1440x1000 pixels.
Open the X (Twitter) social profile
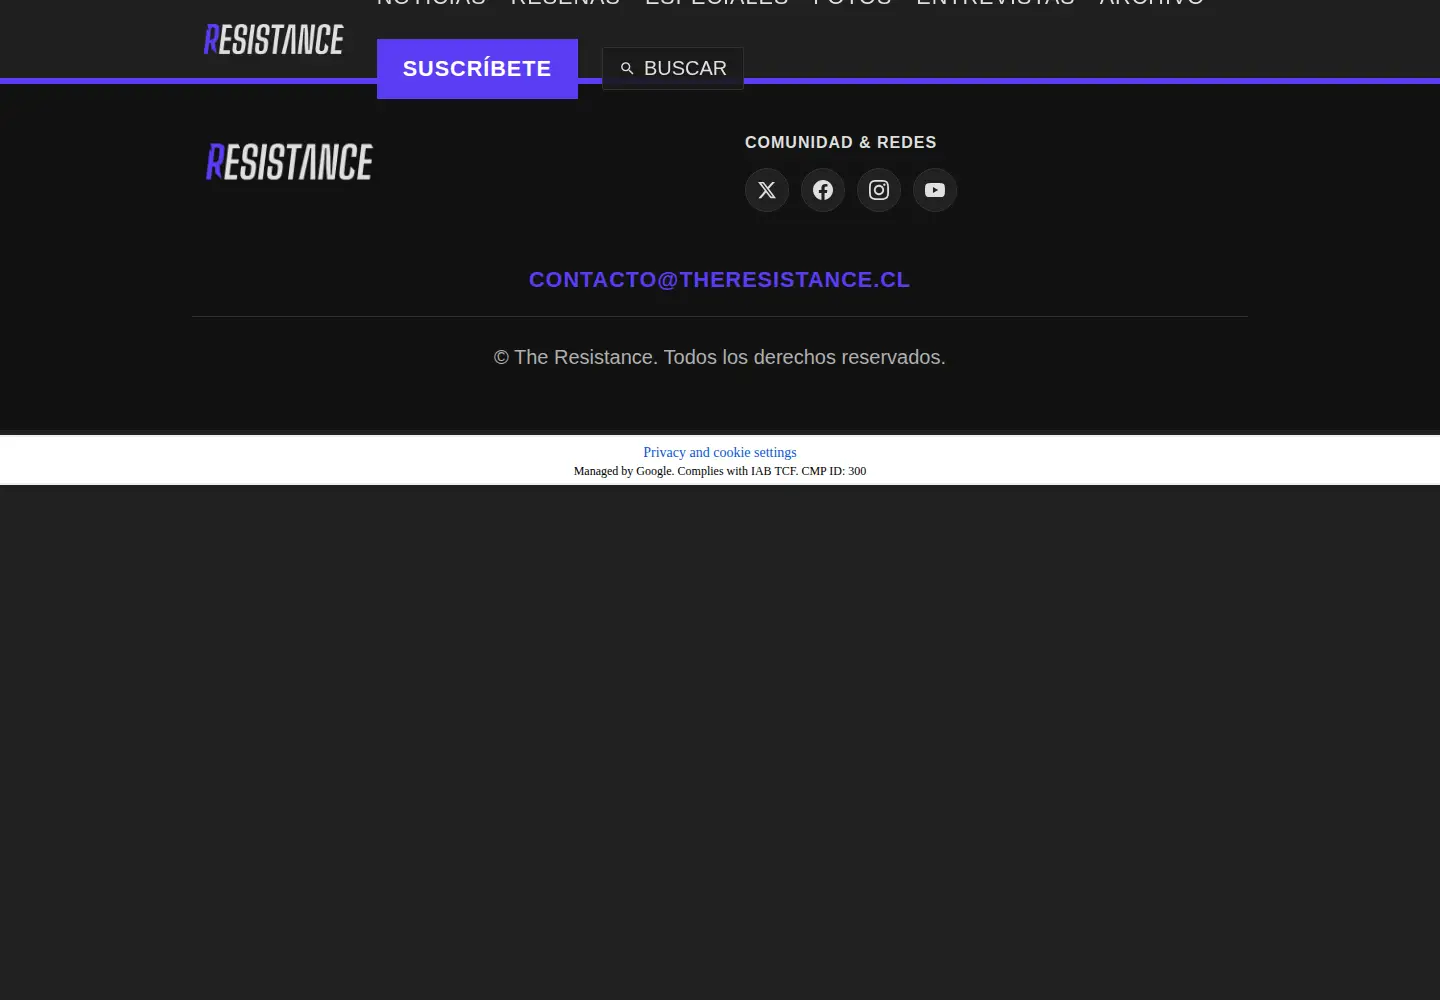[x=767, y=190]
